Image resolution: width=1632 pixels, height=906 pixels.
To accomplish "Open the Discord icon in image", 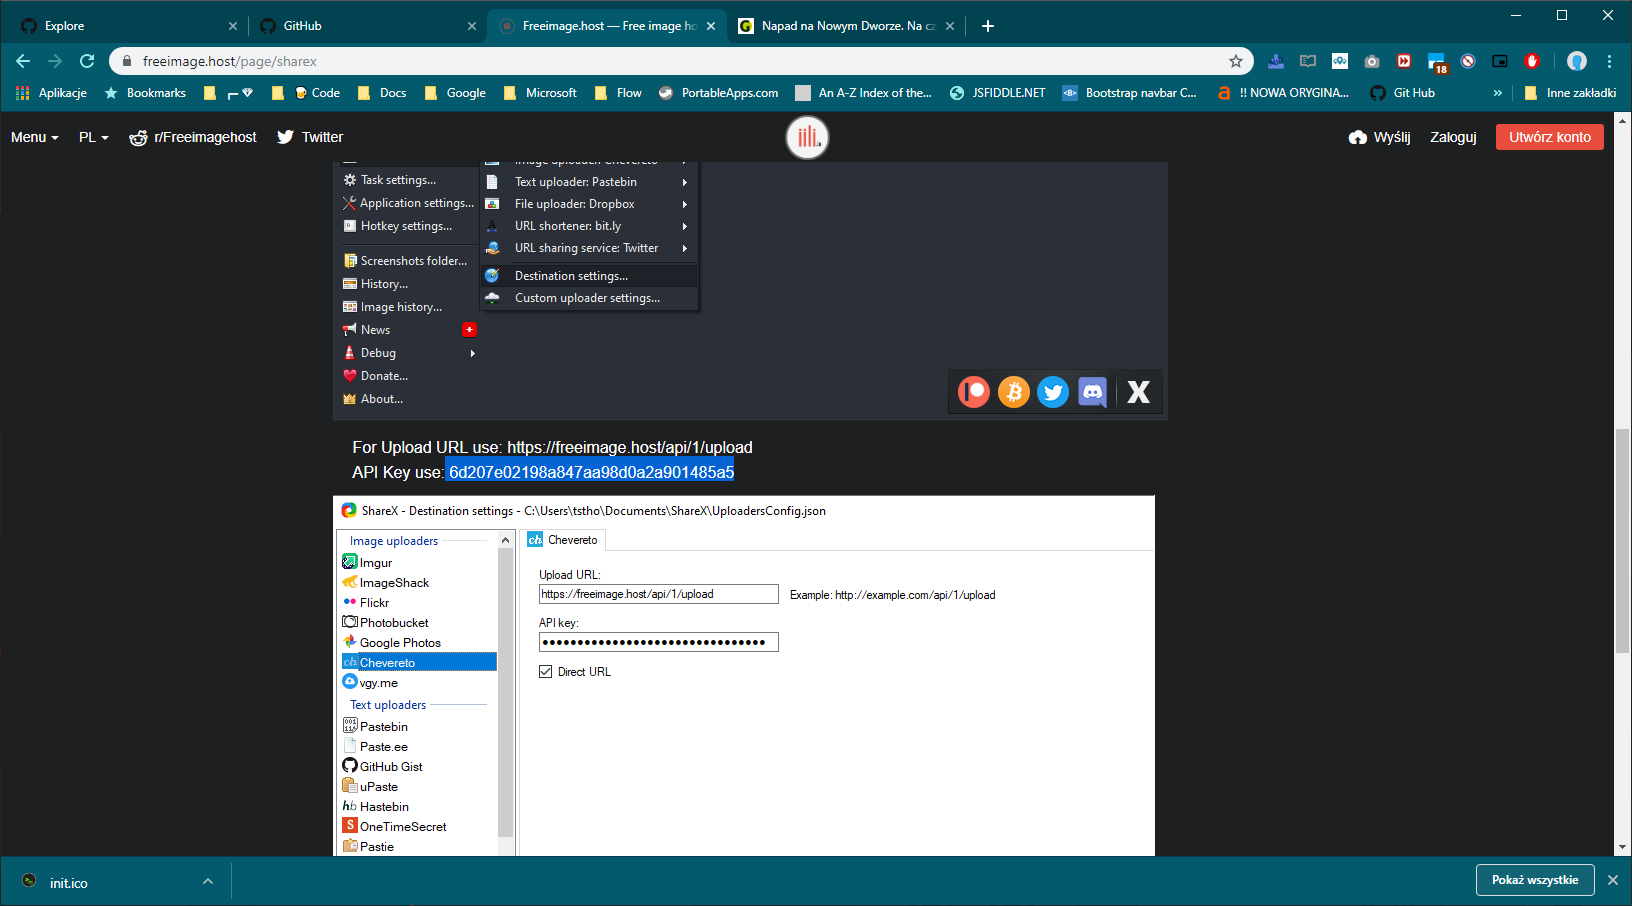I will pos(1092,392).
